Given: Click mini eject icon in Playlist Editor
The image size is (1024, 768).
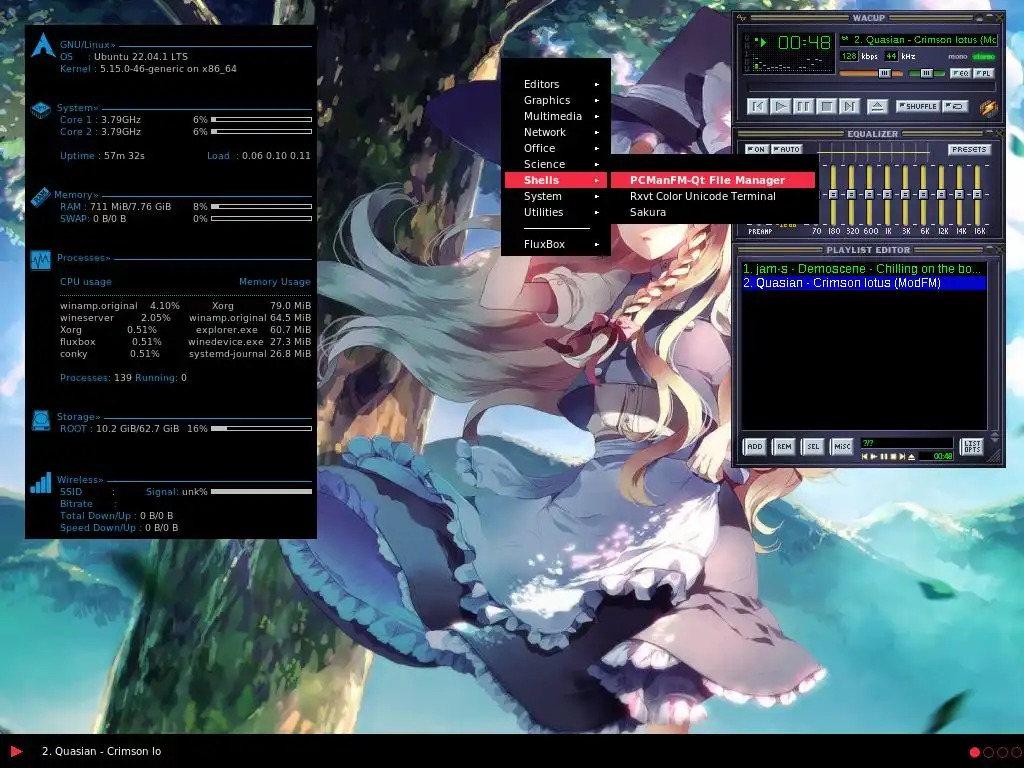Looking at the screenshot, I should [x=911, y=456].
